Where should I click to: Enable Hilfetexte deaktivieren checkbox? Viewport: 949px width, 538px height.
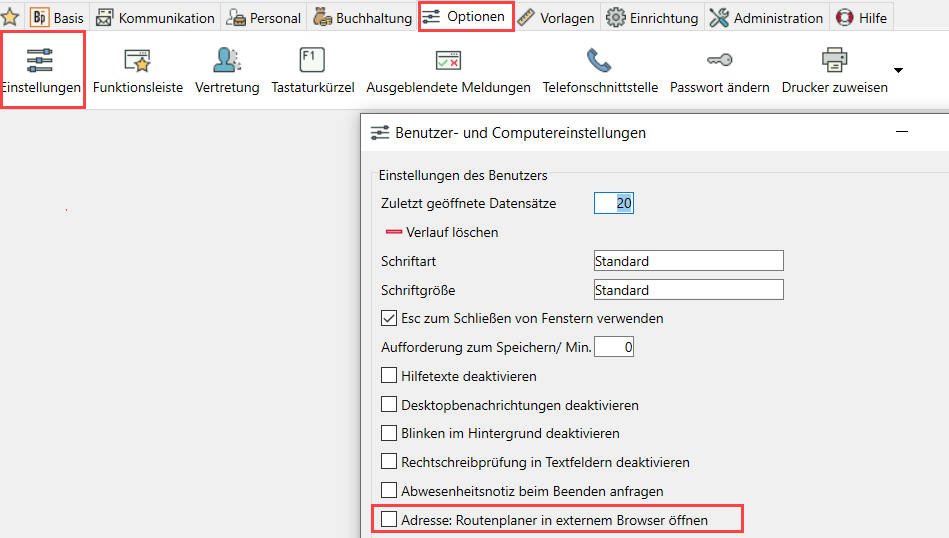389,377
